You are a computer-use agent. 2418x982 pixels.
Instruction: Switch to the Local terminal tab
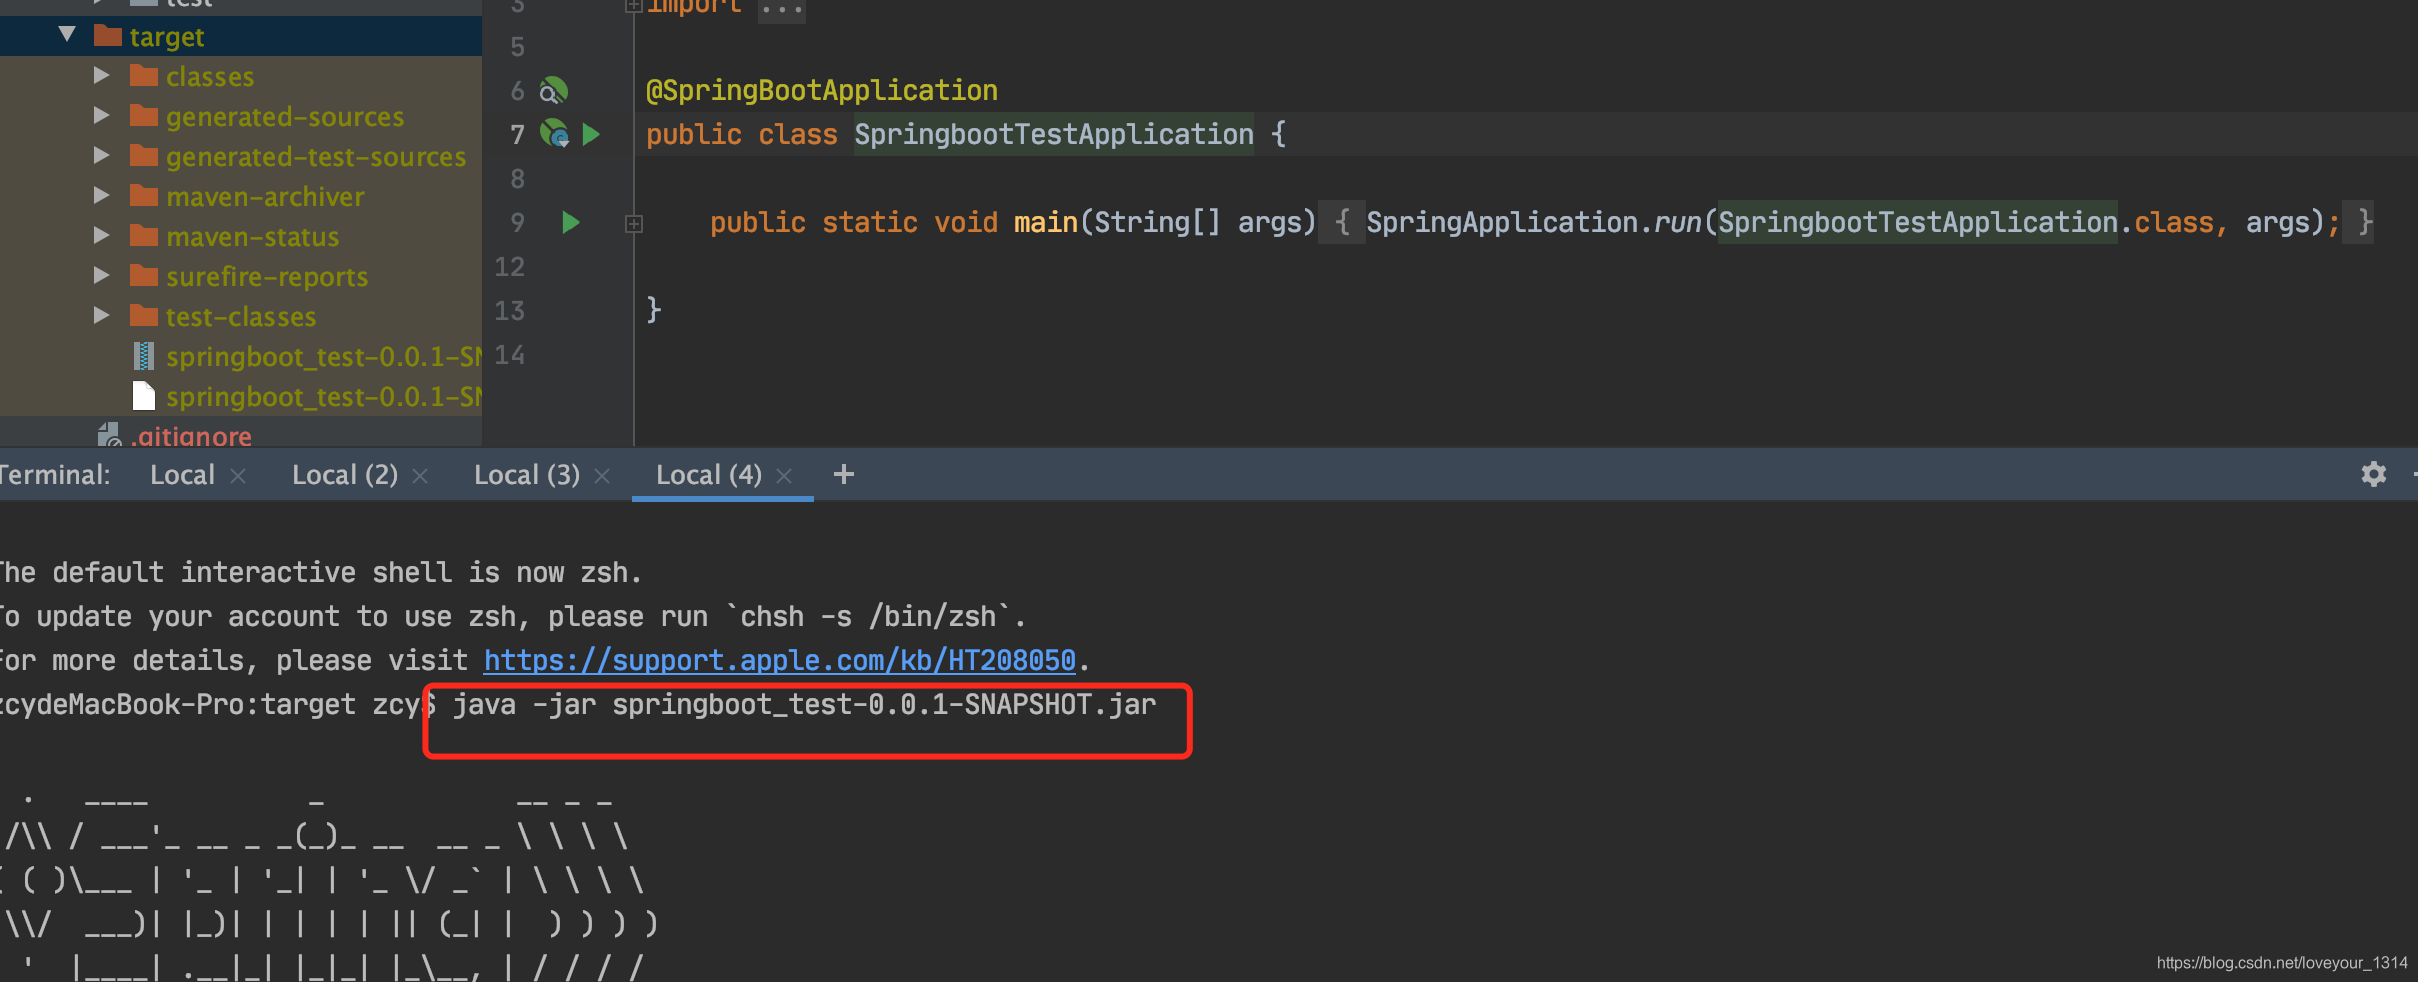(x=182, y=475)
